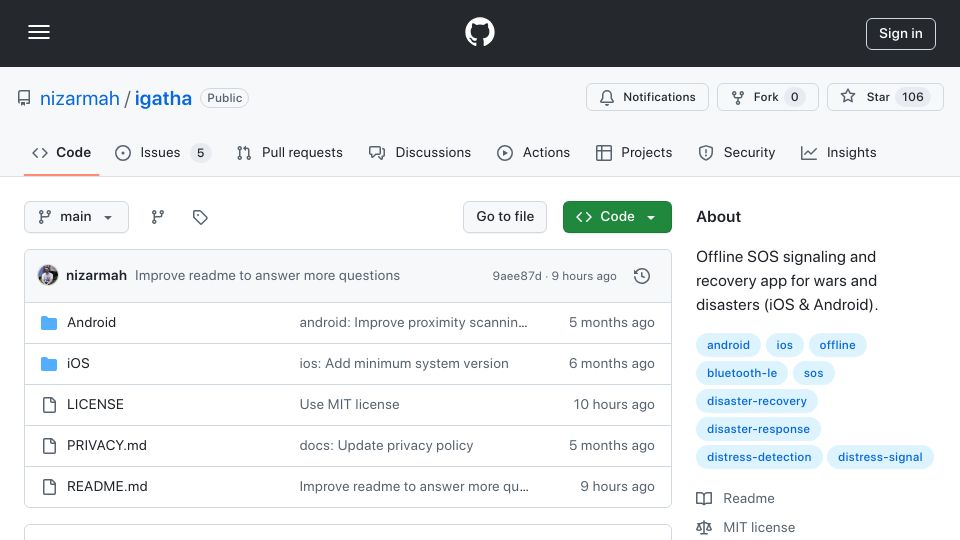
Task: Click the ios topic tag
Action: [x=784, y=345]
